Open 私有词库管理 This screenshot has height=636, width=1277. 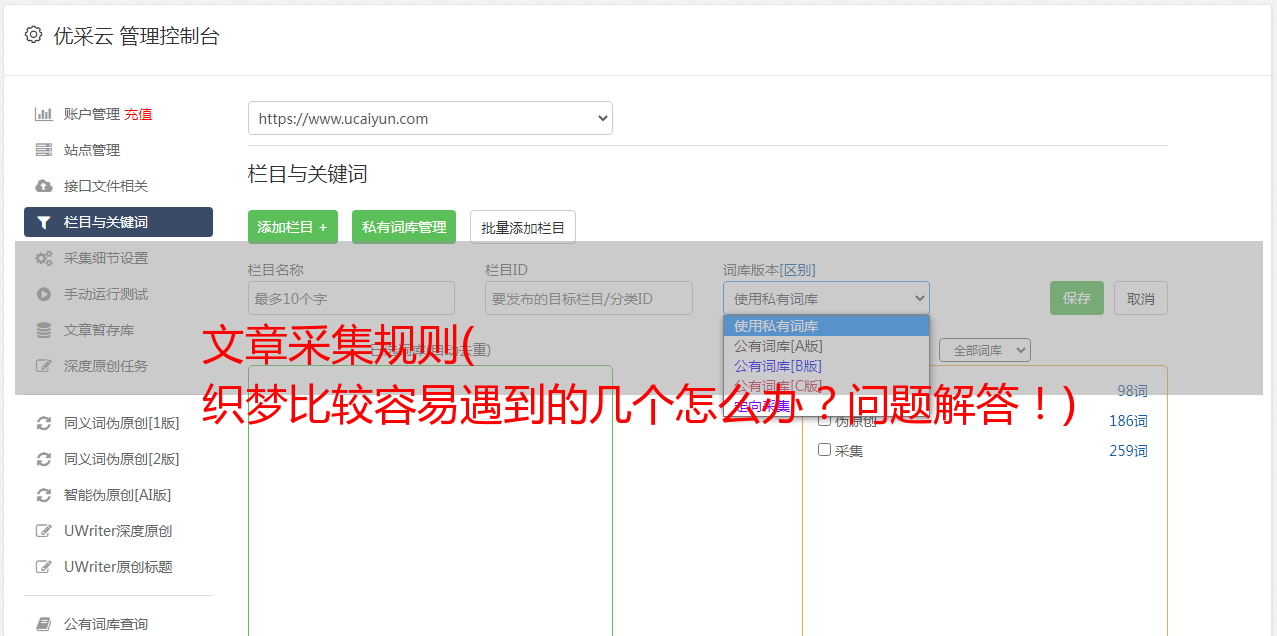[x=404, y=227]
